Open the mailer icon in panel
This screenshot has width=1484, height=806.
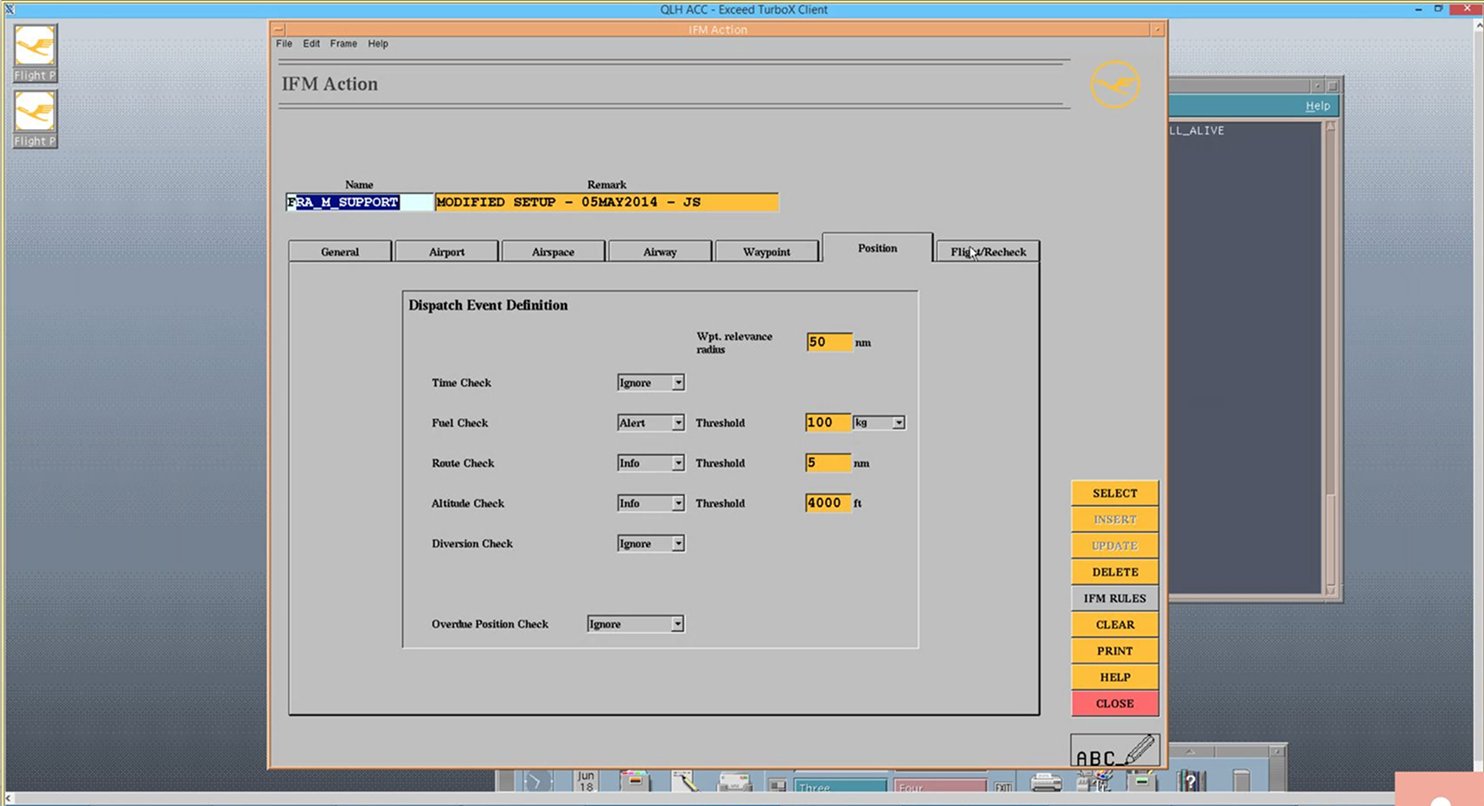[735, 781]
